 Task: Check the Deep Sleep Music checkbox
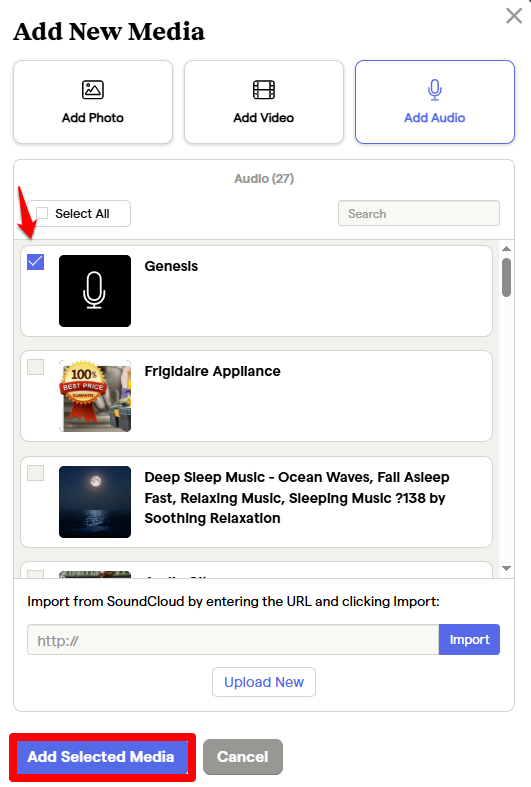(x=36, y=473)
